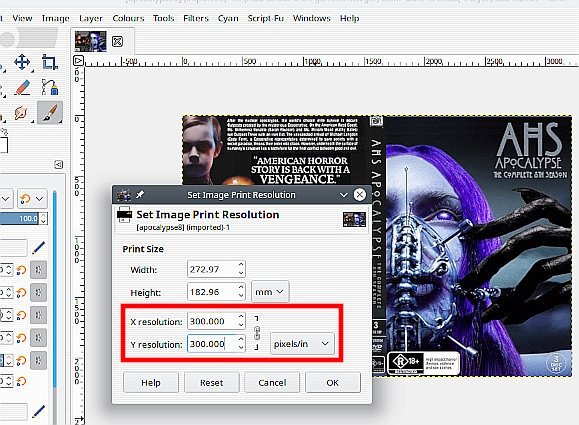
Task: Open the pixels/in resolution unit dropdown
Action: [302, 344]
